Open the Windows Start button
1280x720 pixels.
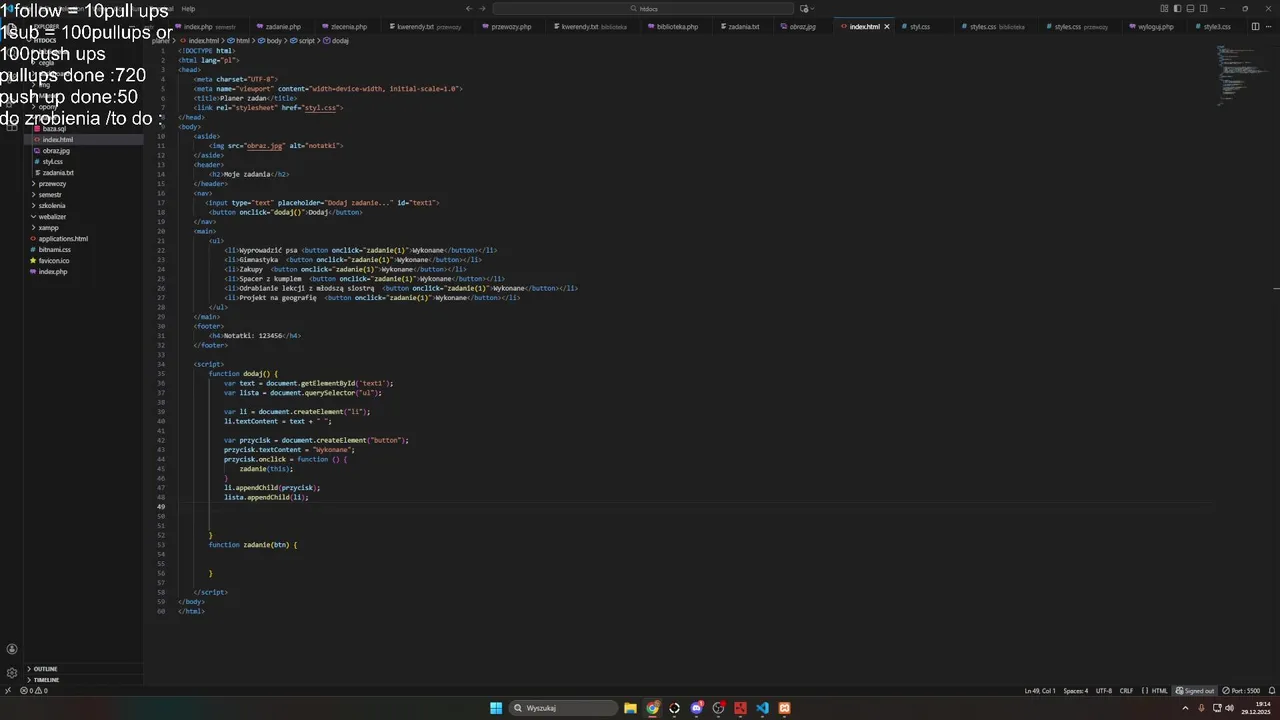pyautogui.click(x=496, y=708)
